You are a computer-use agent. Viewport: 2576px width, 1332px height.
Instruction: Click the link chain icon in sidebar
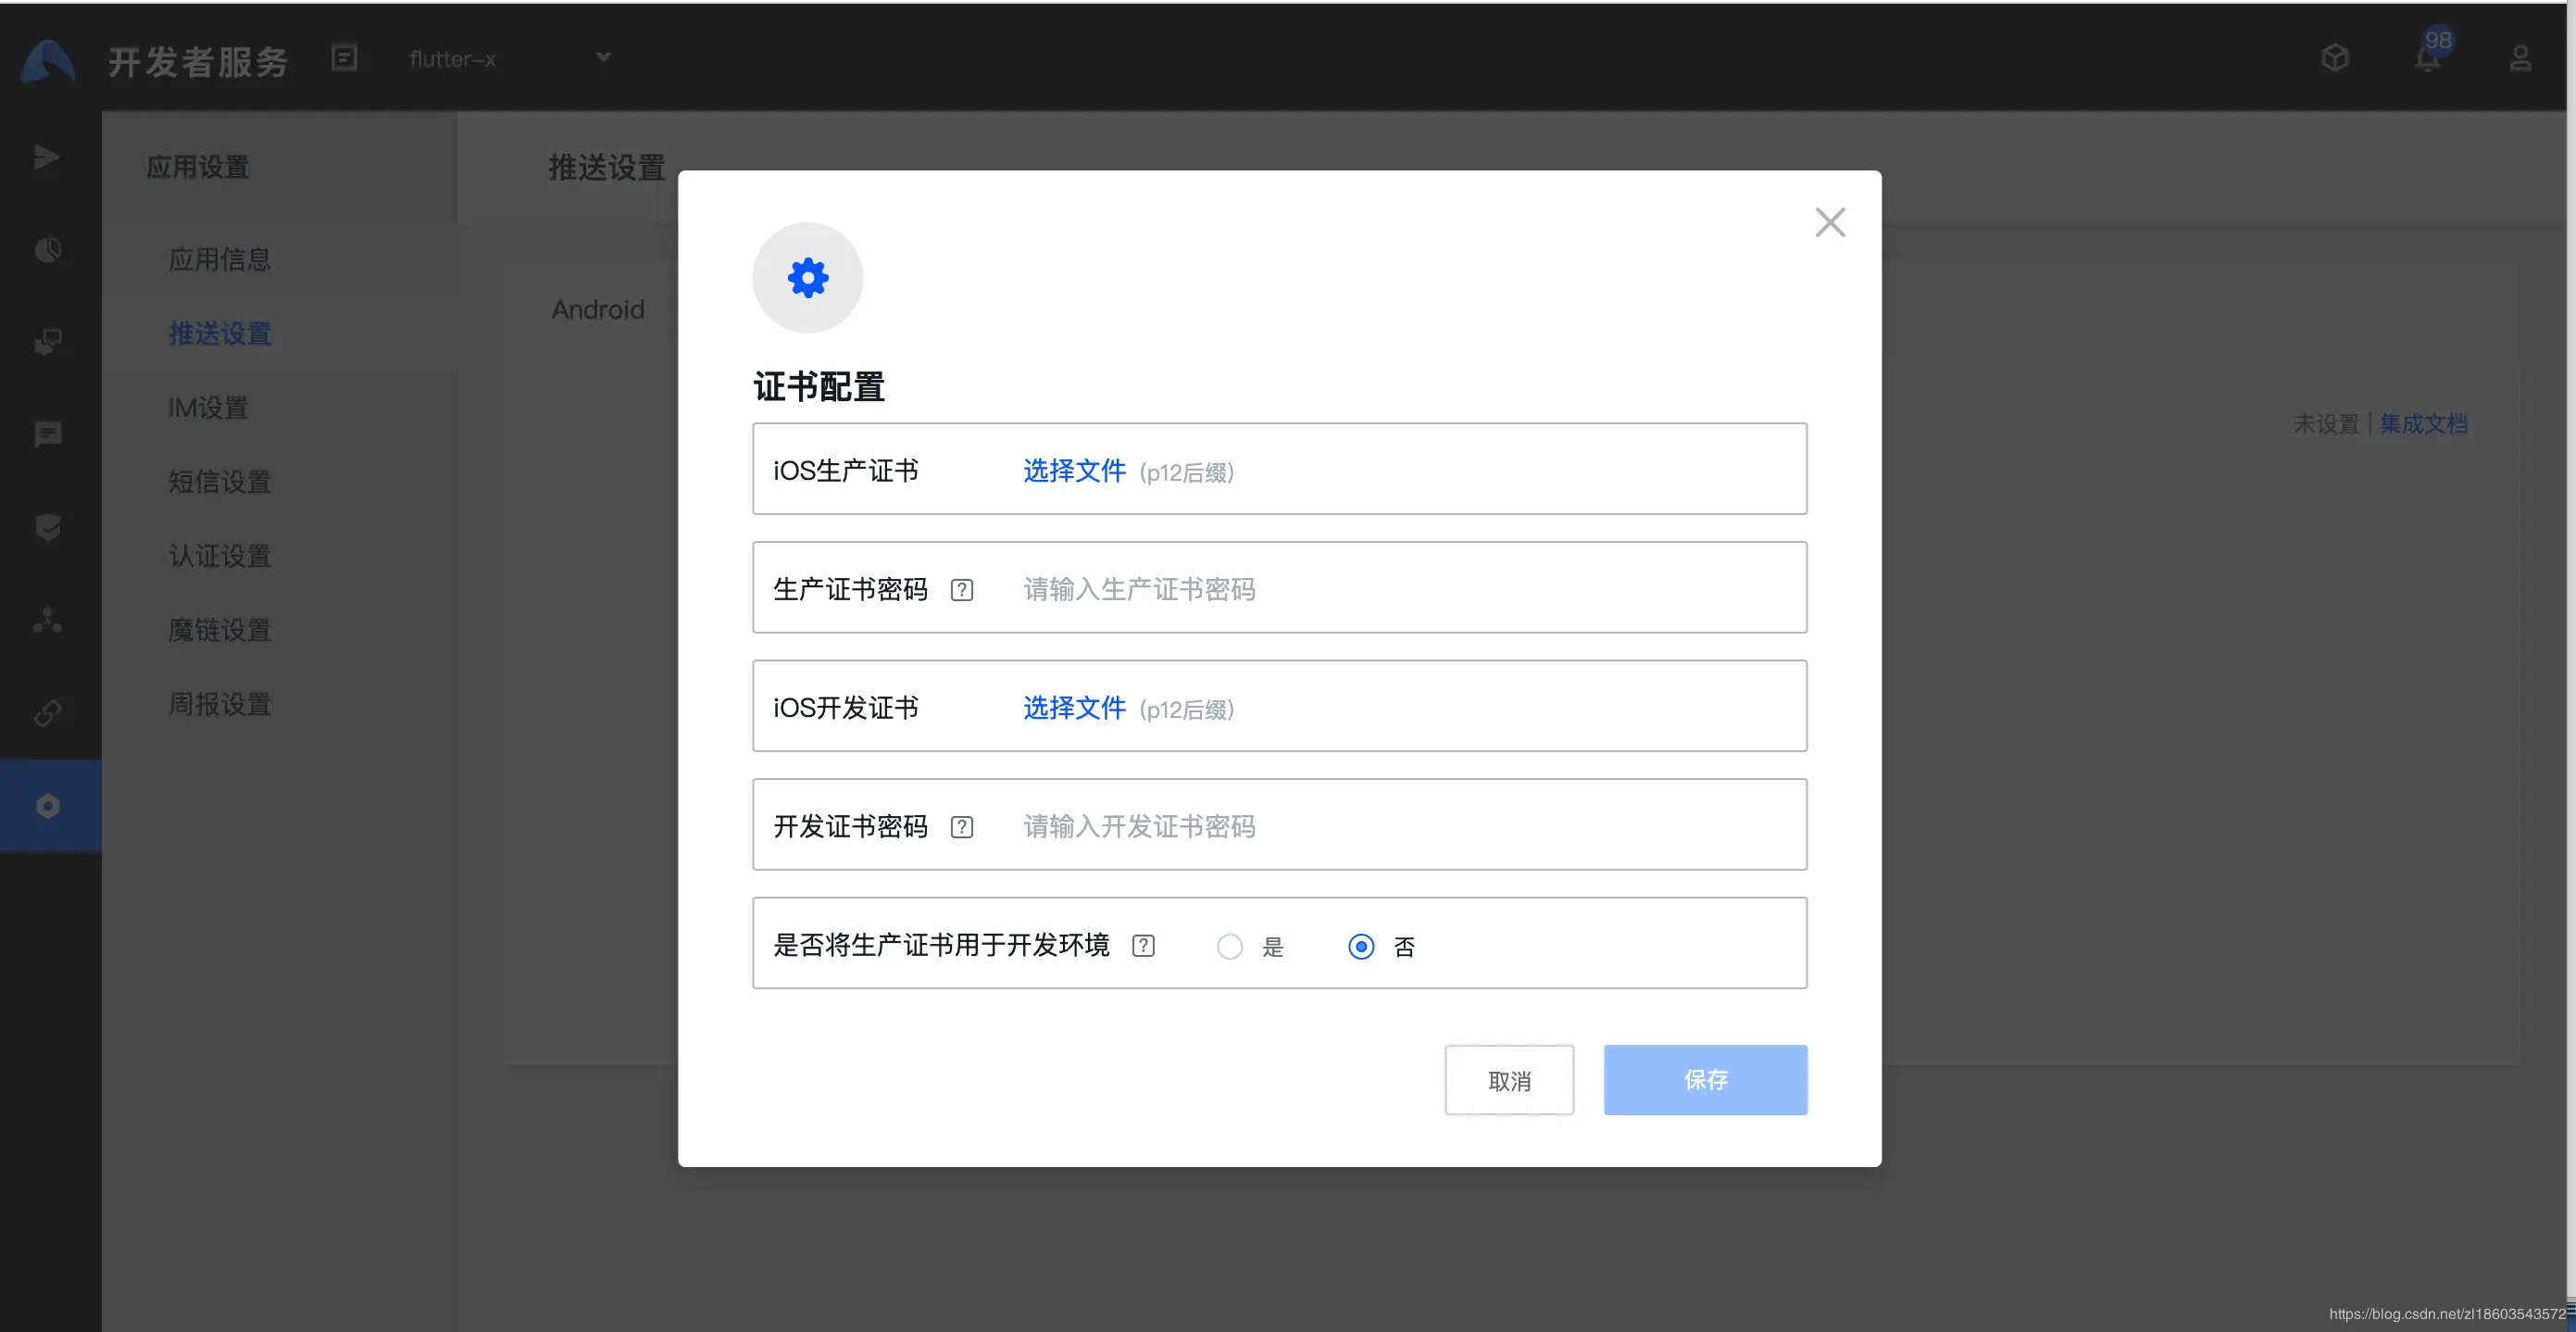pyautogui.click(x=47, y=713)
